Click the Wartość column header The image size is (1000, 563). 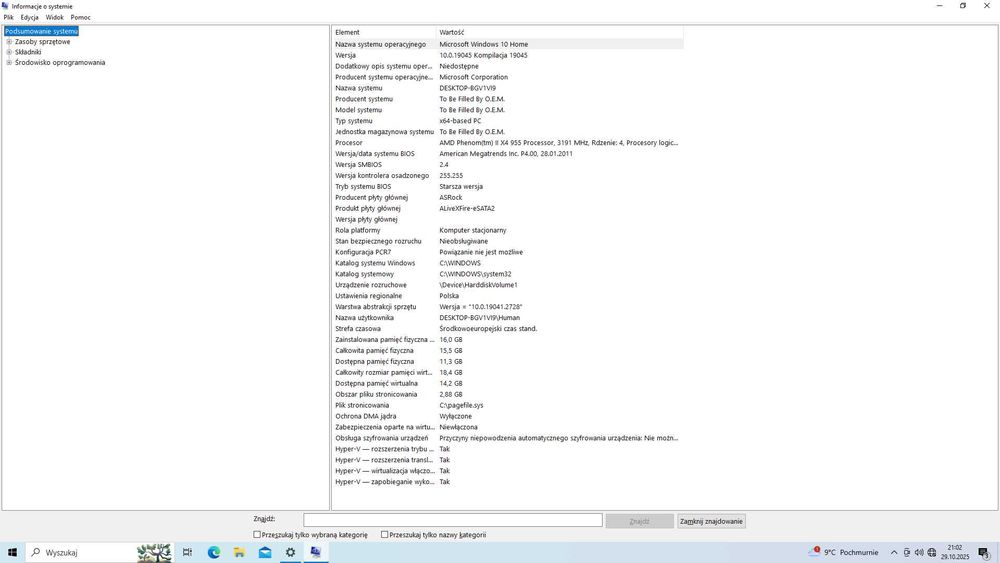pyautogui.click(x=560, y=32)
